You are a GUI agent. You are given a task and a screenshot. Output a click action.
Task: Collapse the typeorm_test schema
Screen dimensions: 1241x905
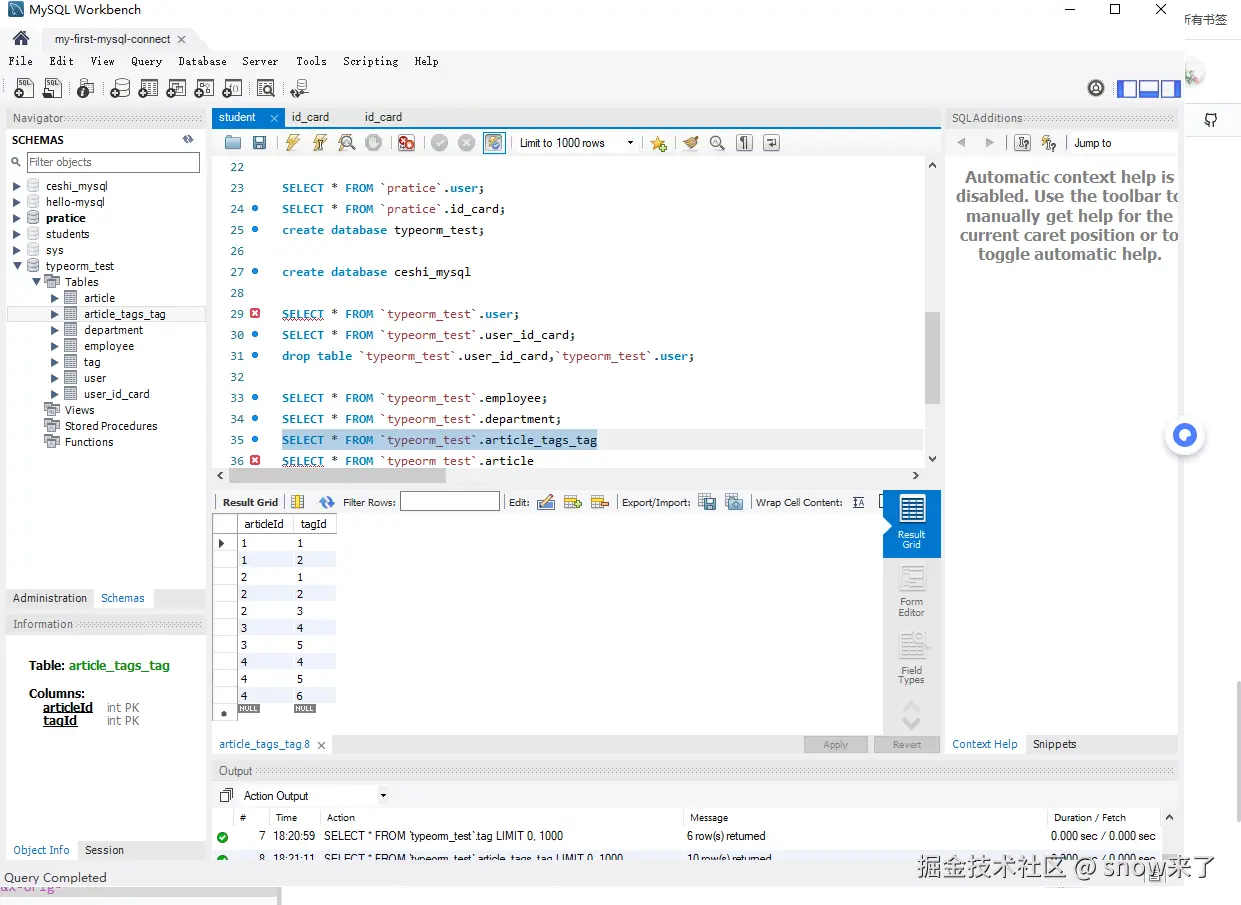[17, 266]
